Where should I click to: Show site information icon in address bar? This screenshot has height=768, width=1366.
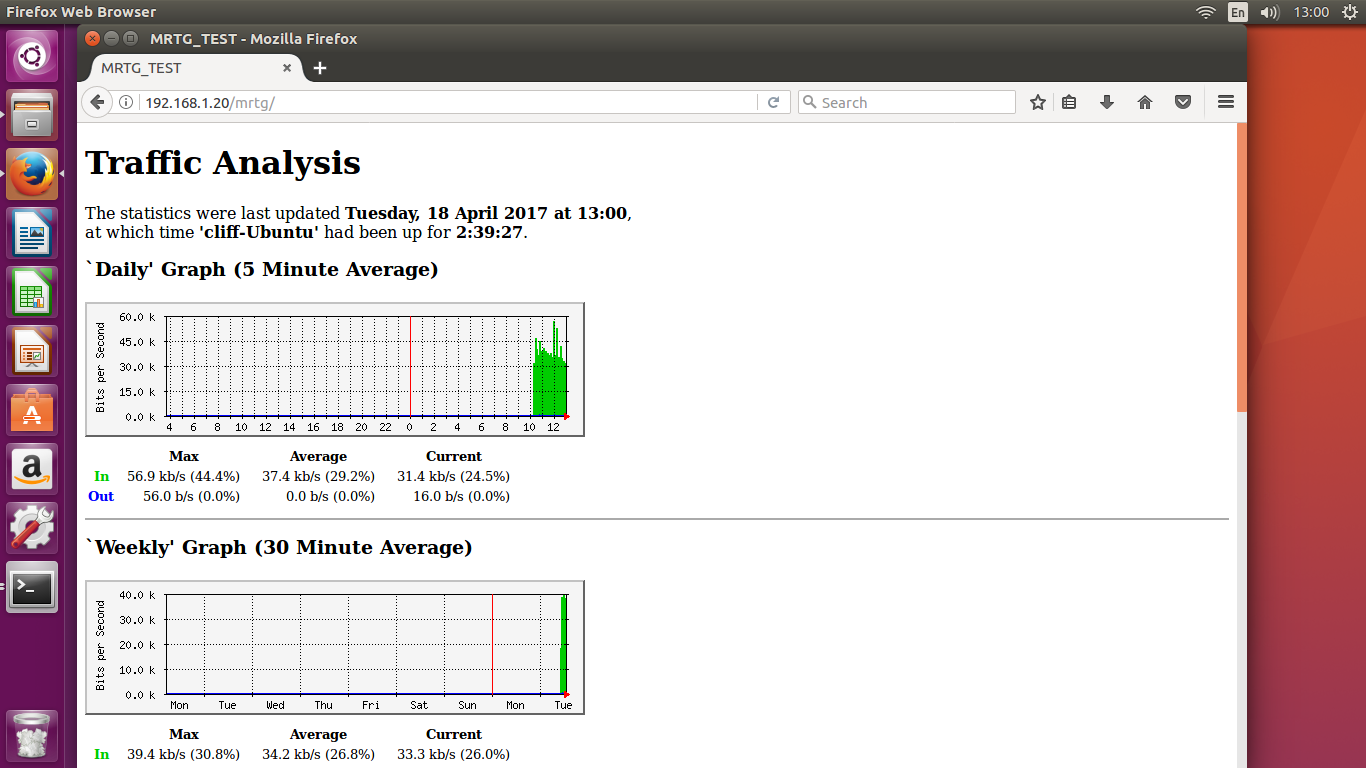tap(126, 102)
